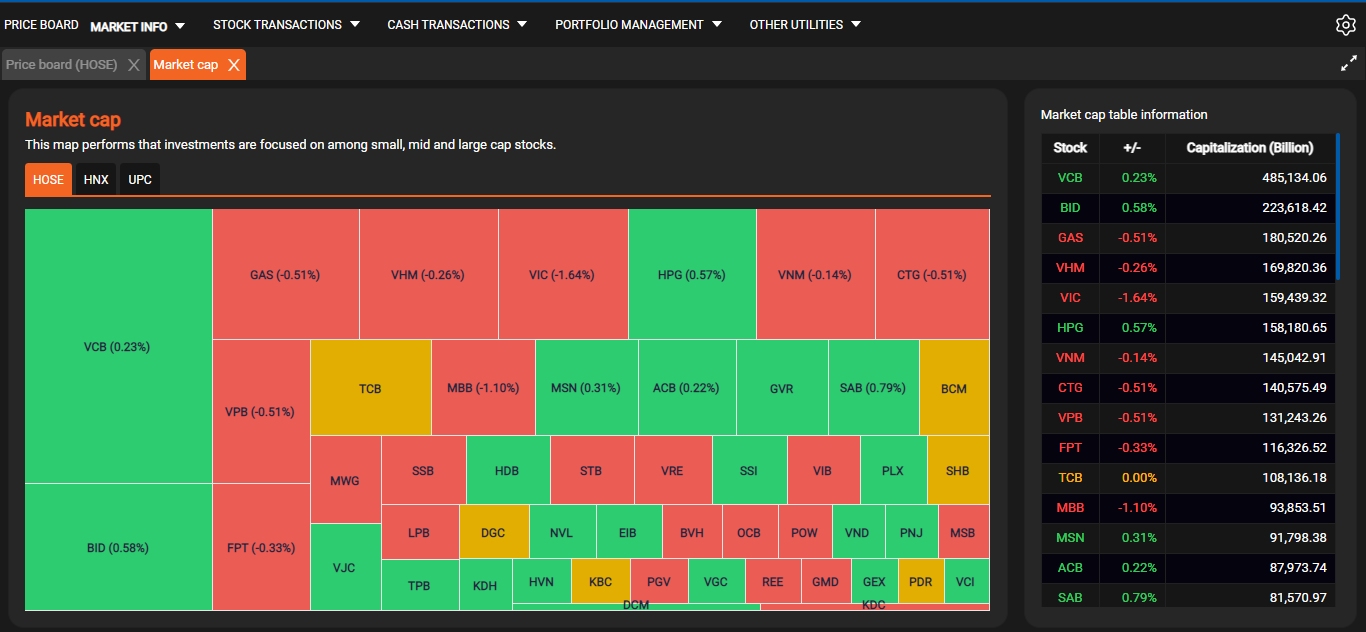Expand the Market Info dropdown menu
The width and height of the screenshot is (1366, 632).
click(180, 26)
